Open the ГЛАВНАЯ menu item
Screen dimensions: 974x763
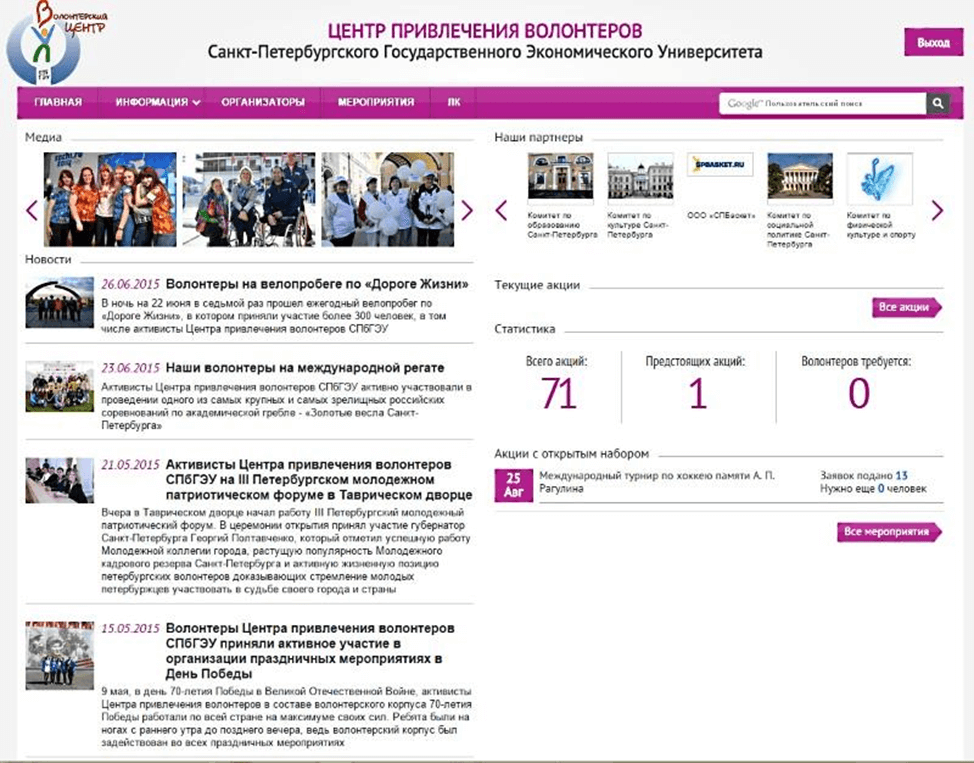(58, 102)
